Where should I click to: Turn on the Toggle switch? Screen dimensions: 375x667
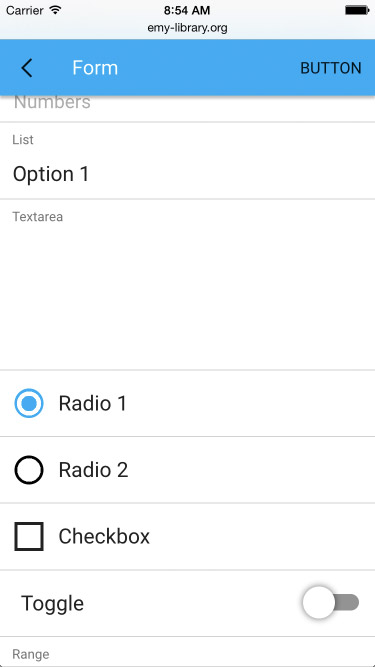[x=331, y=603]
